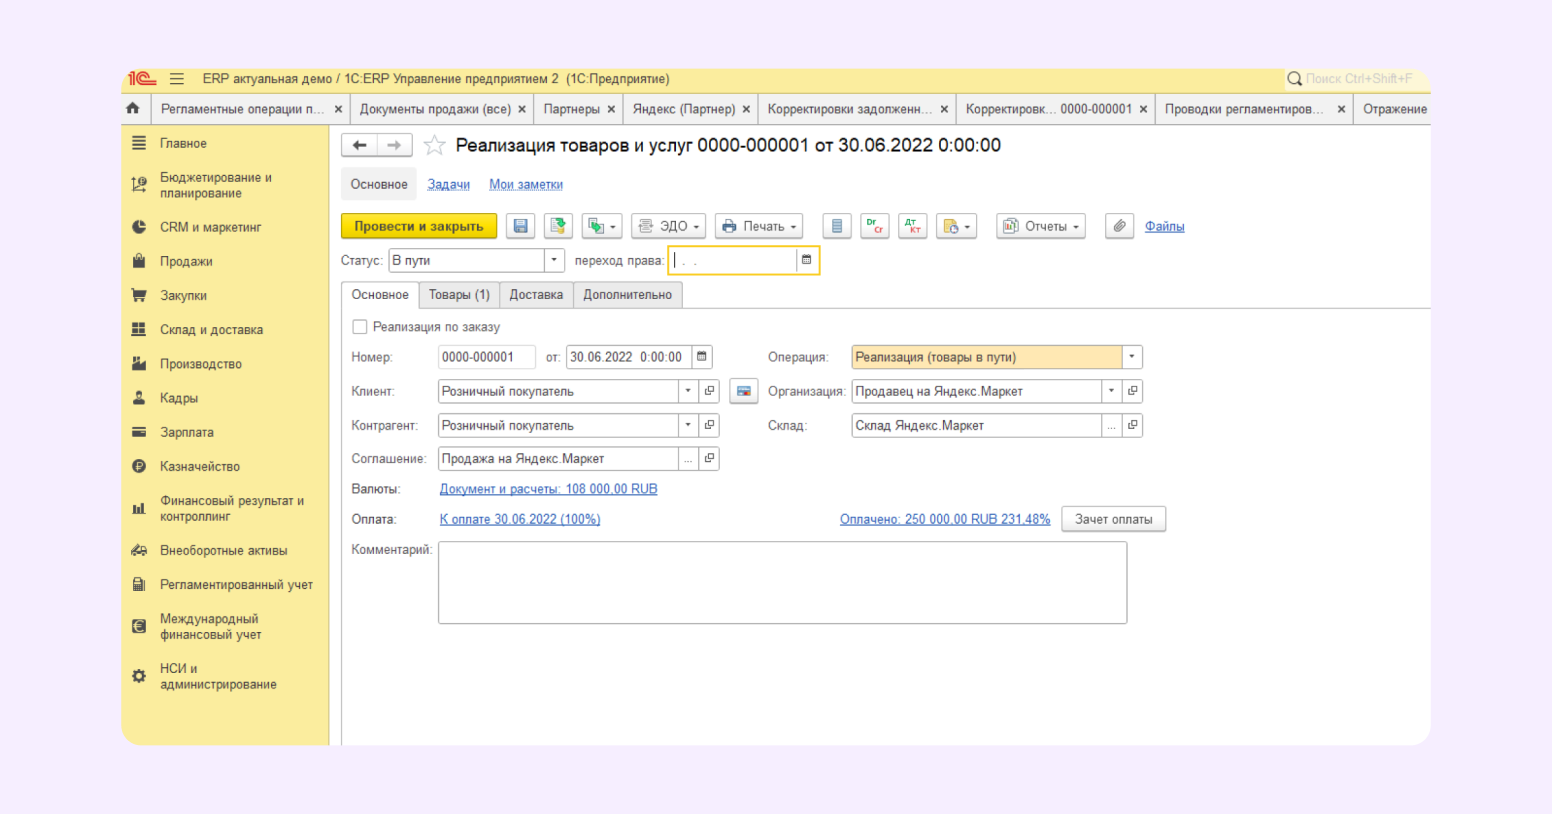Open Контрагент record with its open icon
This screenshot has height=814, width=1552.
pyautogui.click(x=709, y=425)
